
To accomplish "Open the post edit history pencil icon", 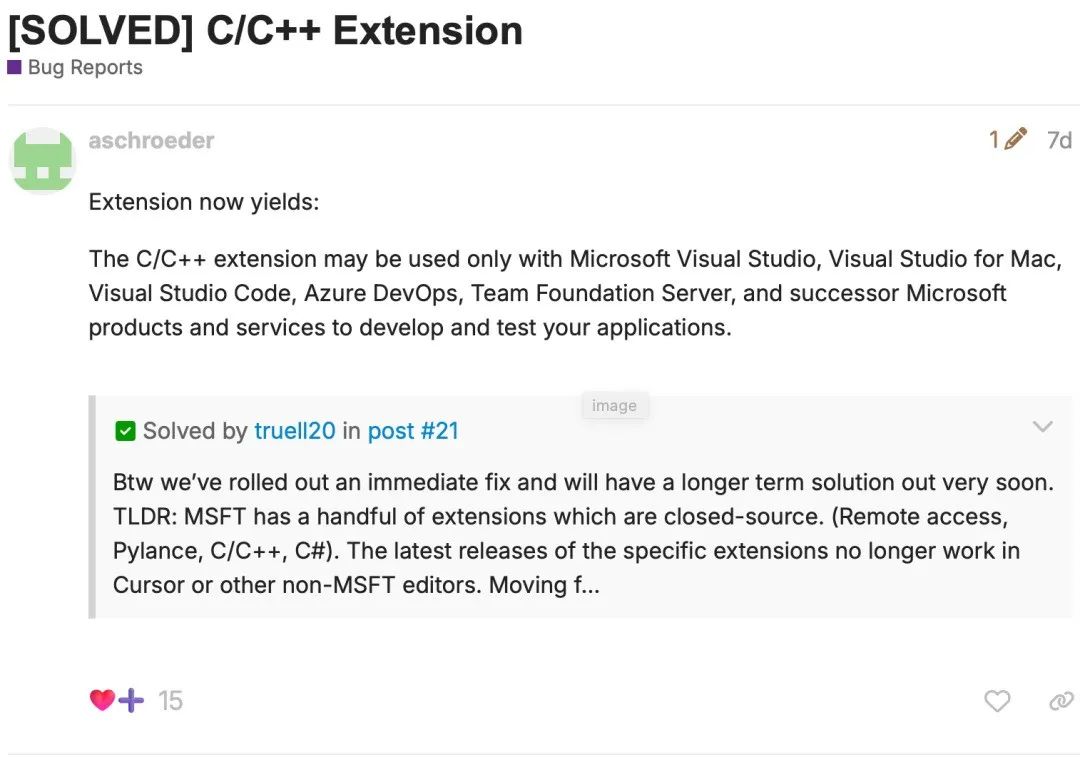I will [x=1015, y=139].
